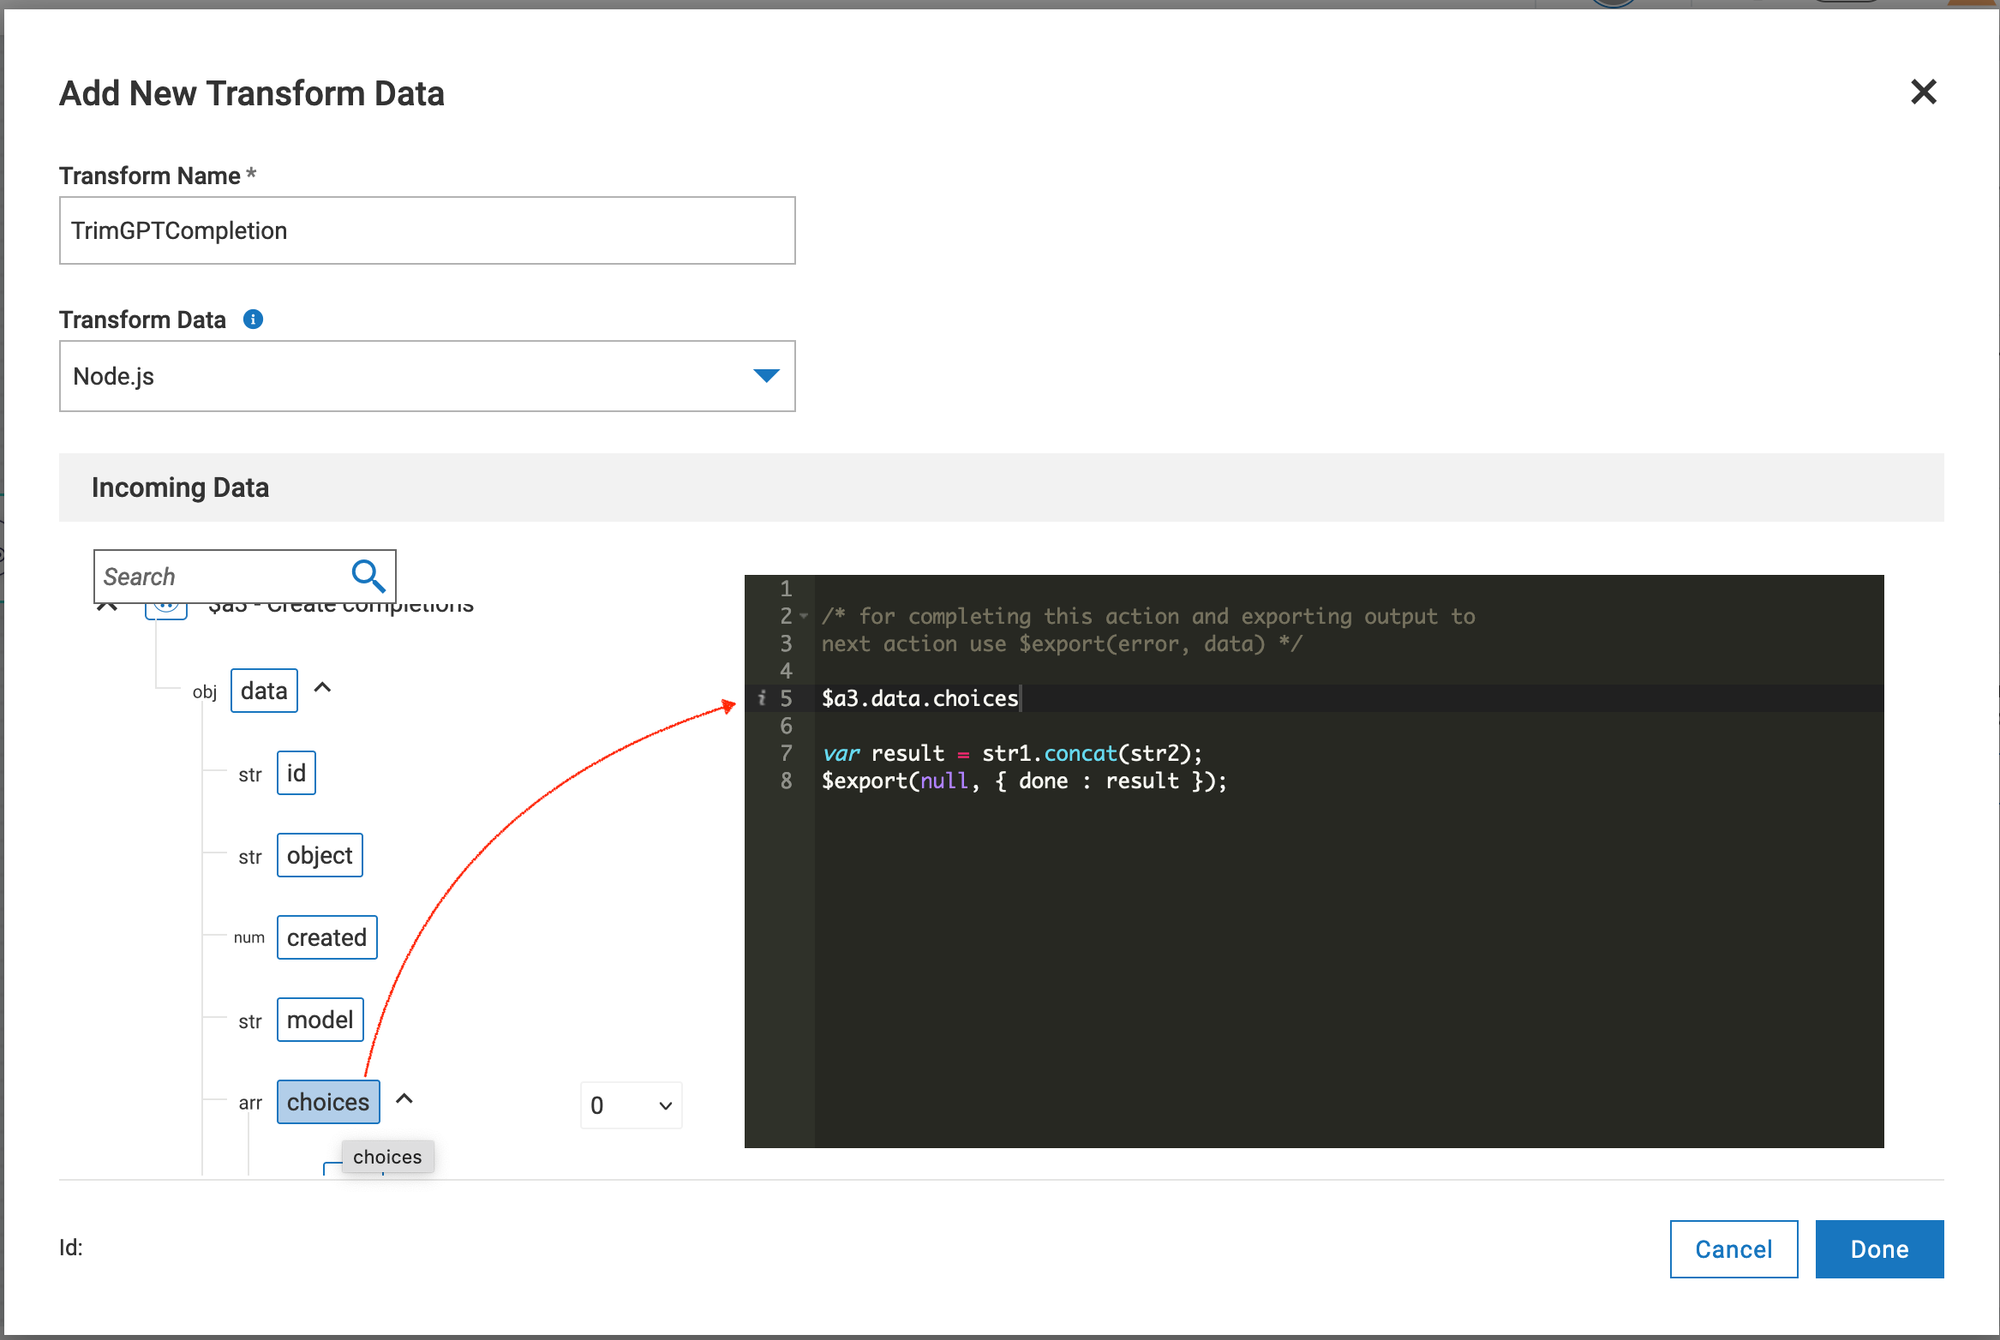Click the highlighted choices array field

[328, 1102]
